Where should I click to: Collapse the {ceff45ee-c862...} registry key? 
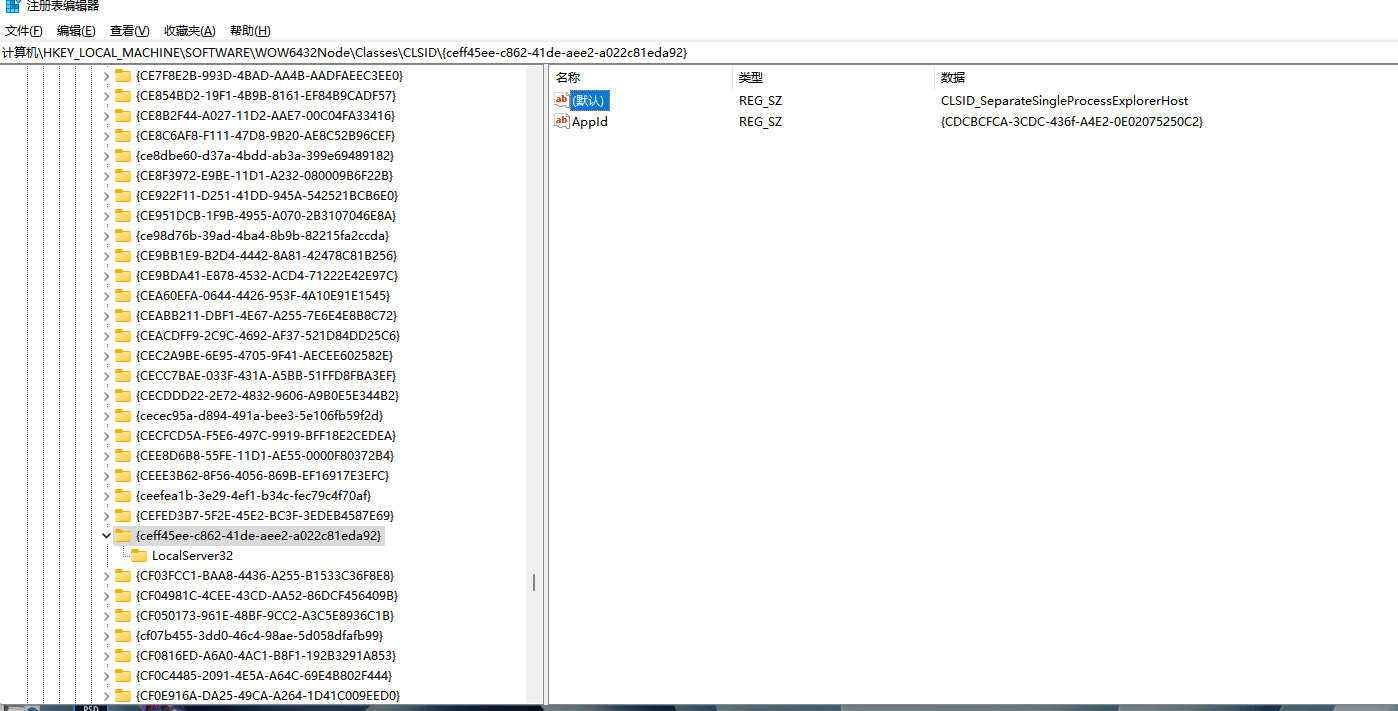(x=106, y=535)
